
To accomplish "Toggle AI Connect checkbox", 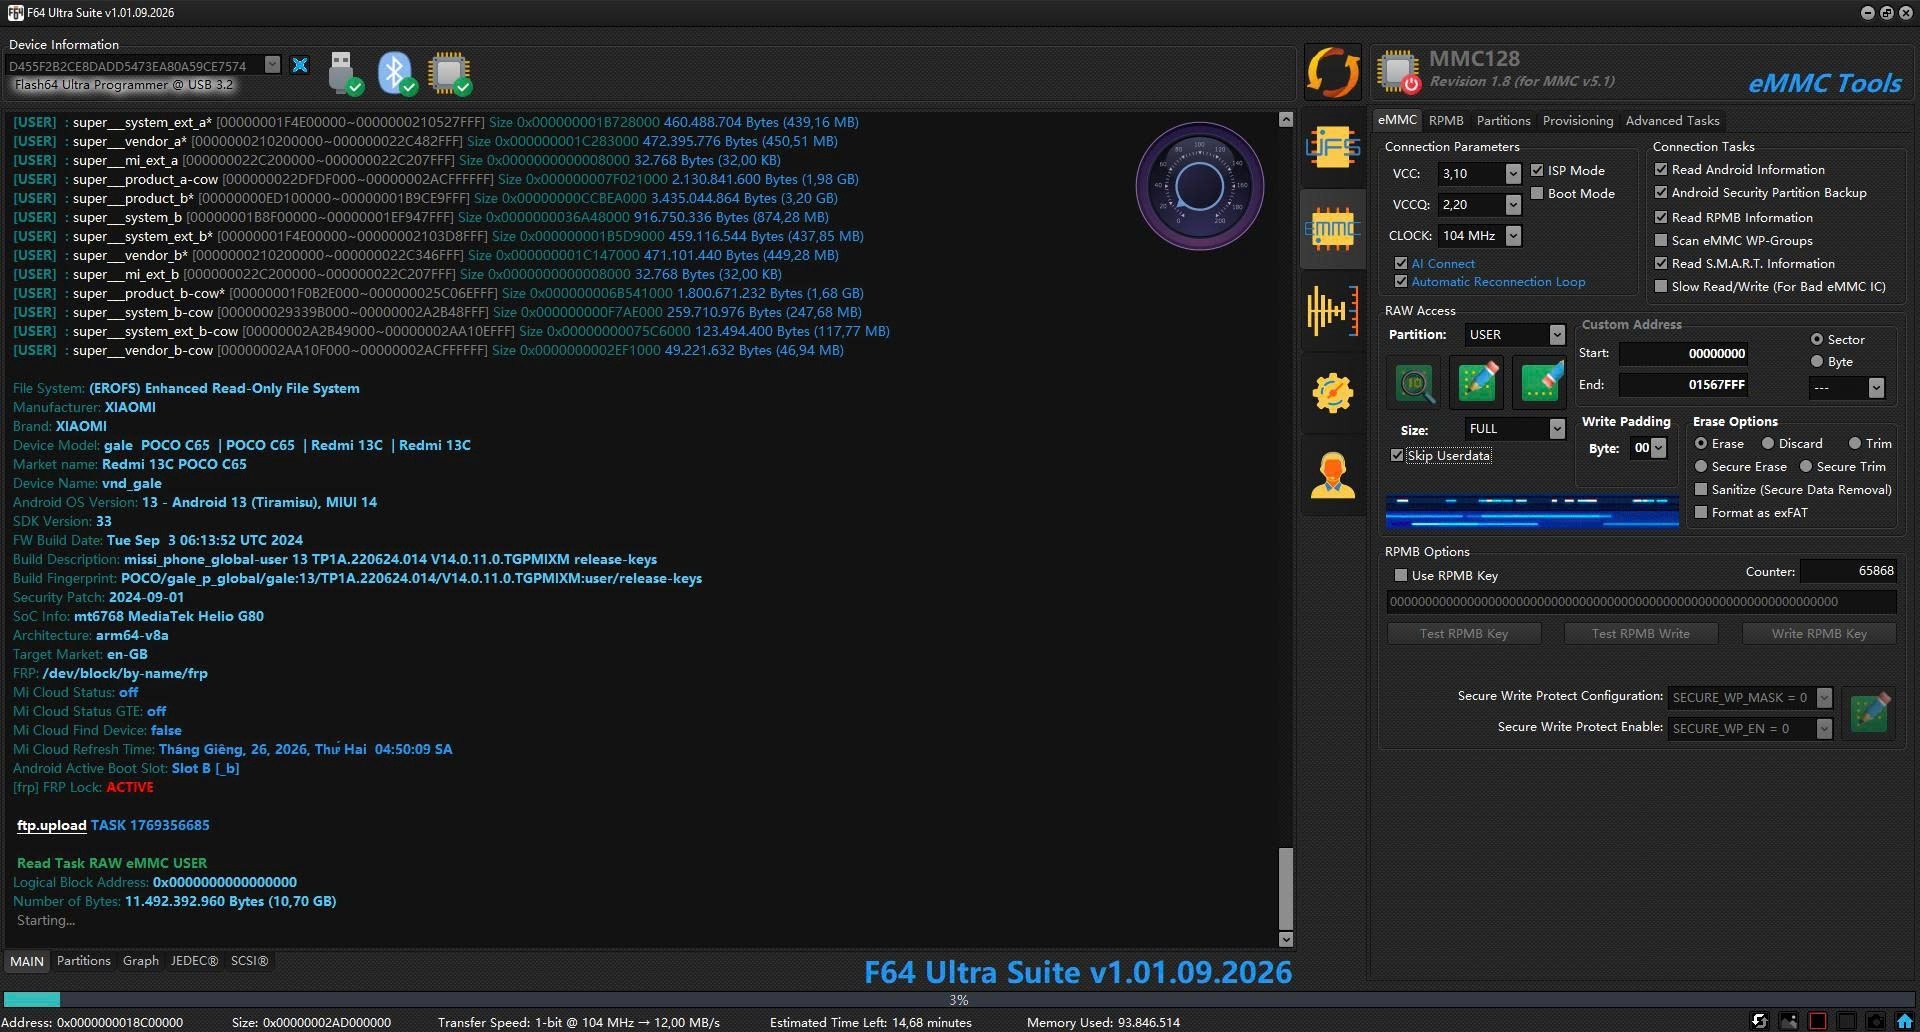I will [1401, 263].
